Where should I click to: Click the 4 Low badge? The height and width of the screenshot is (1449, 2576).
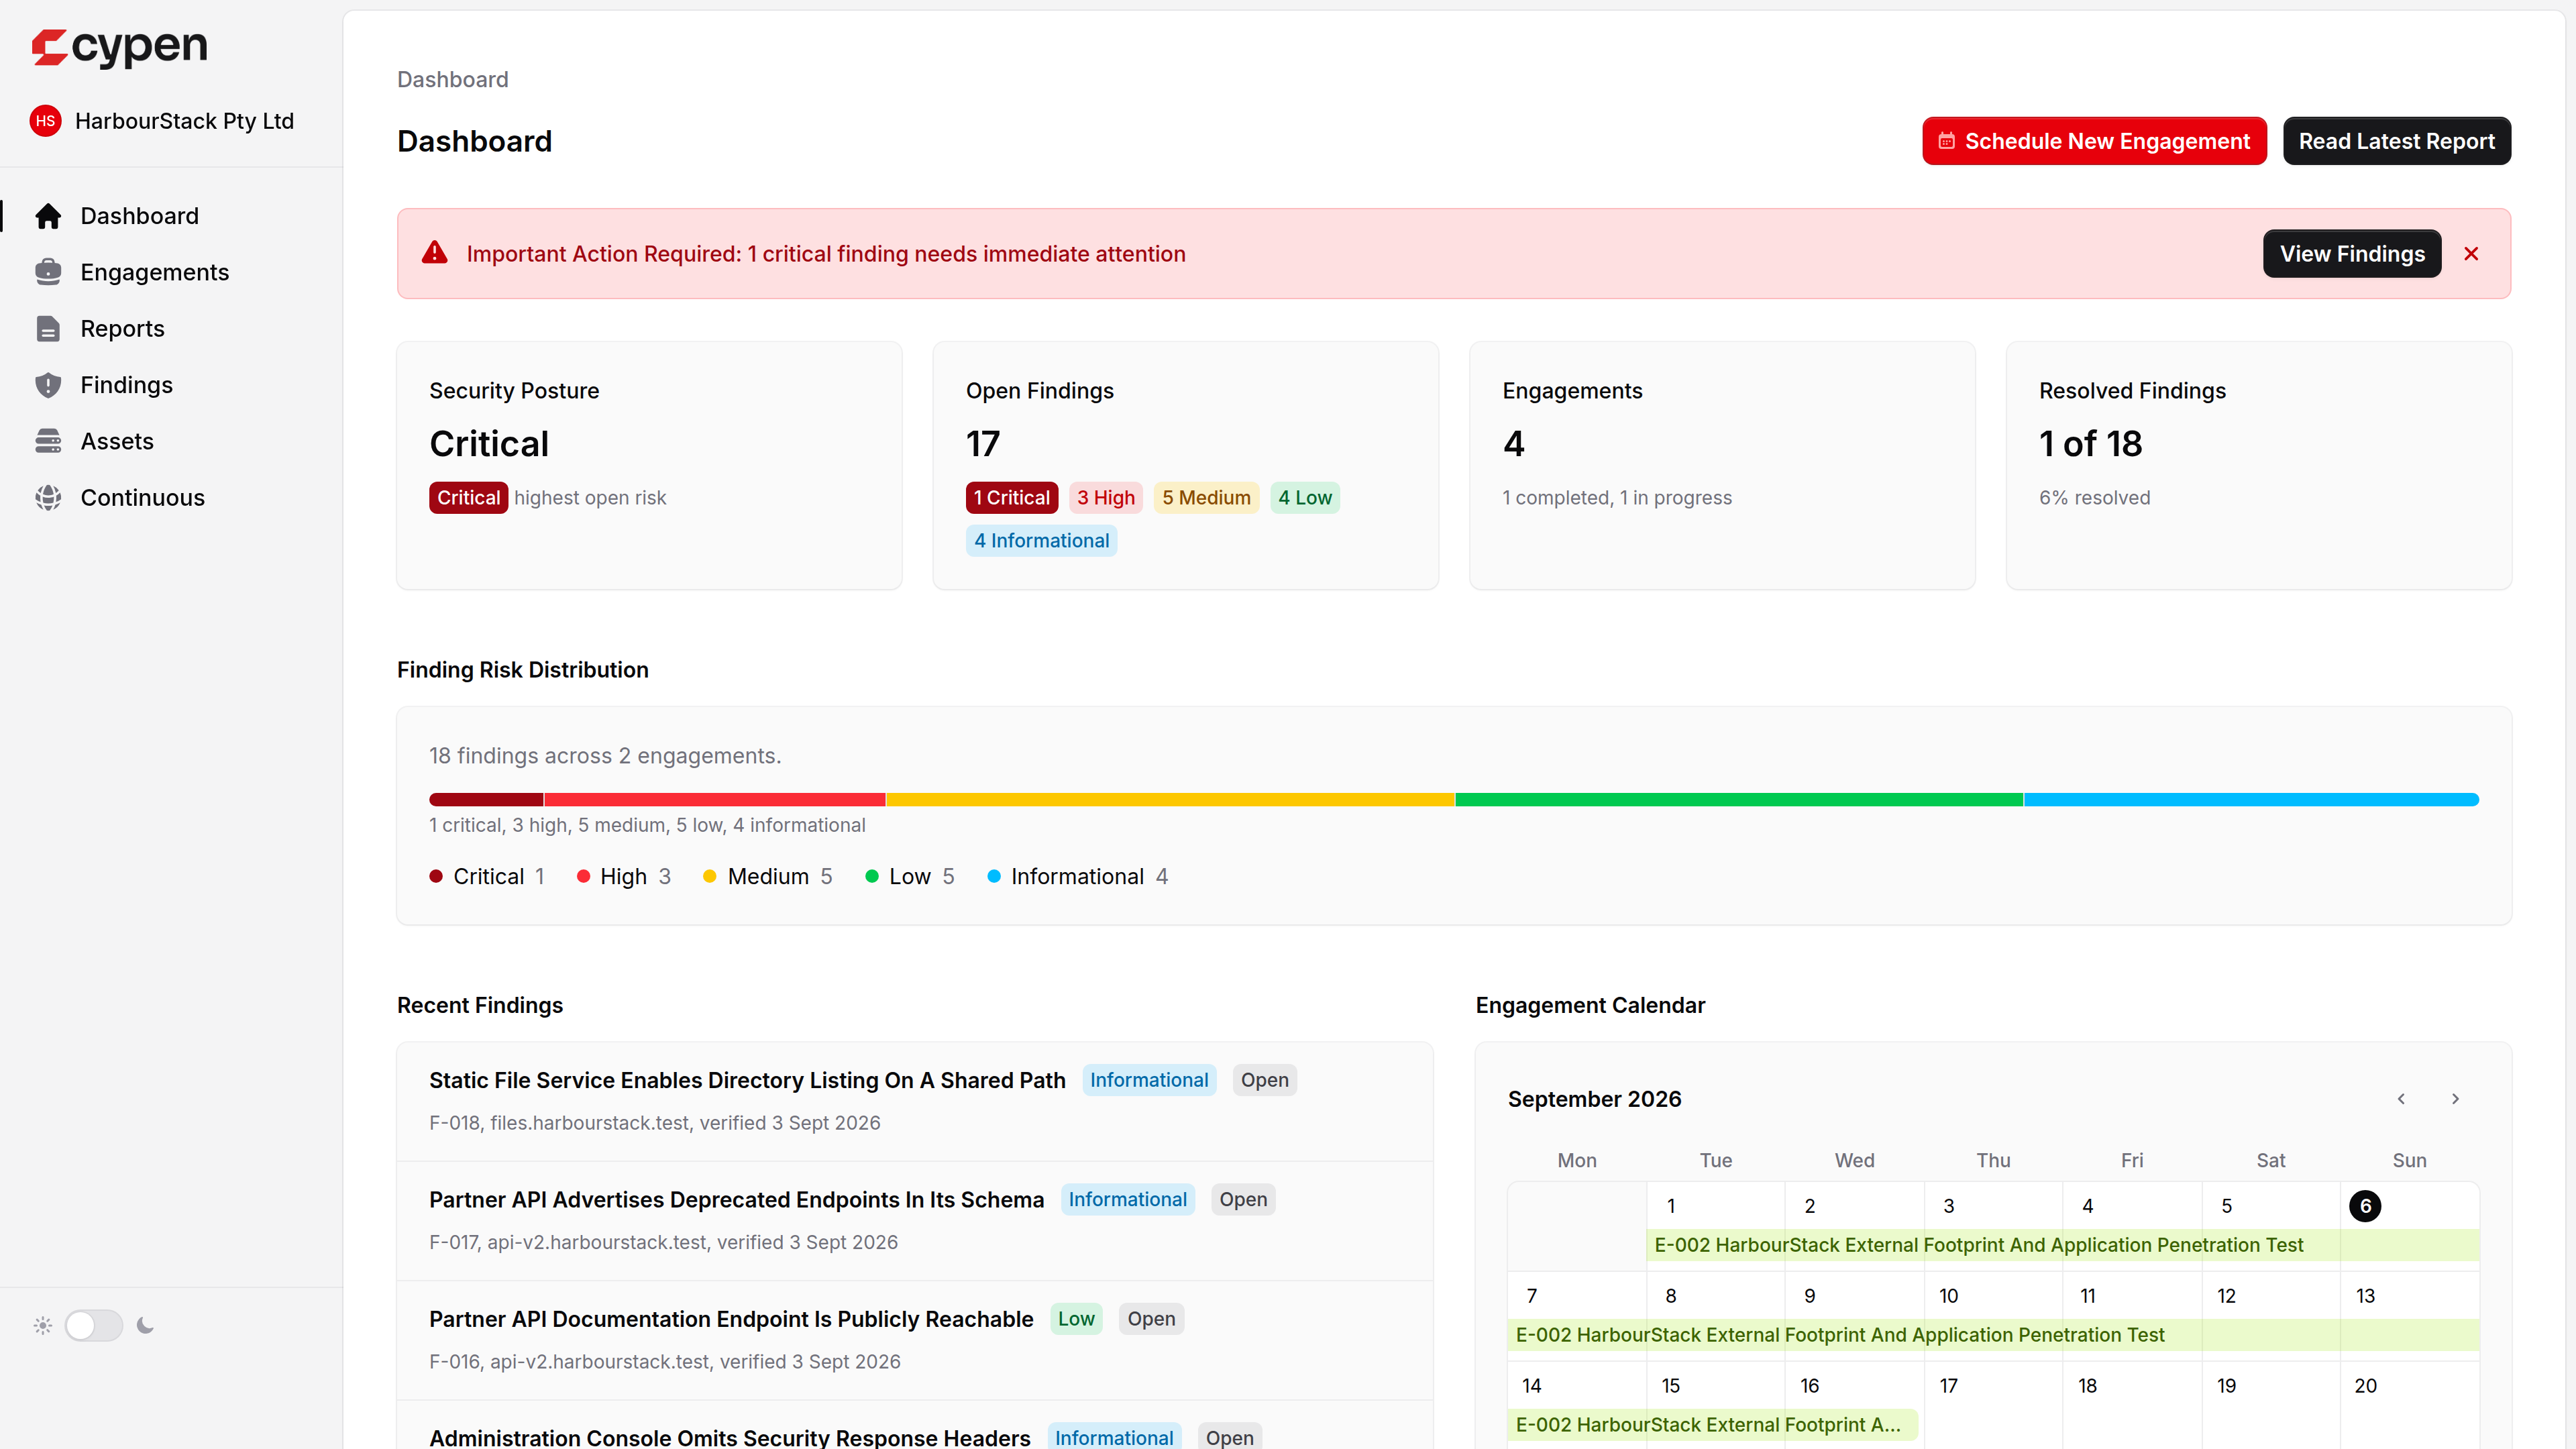click(x=1305, y=498)
